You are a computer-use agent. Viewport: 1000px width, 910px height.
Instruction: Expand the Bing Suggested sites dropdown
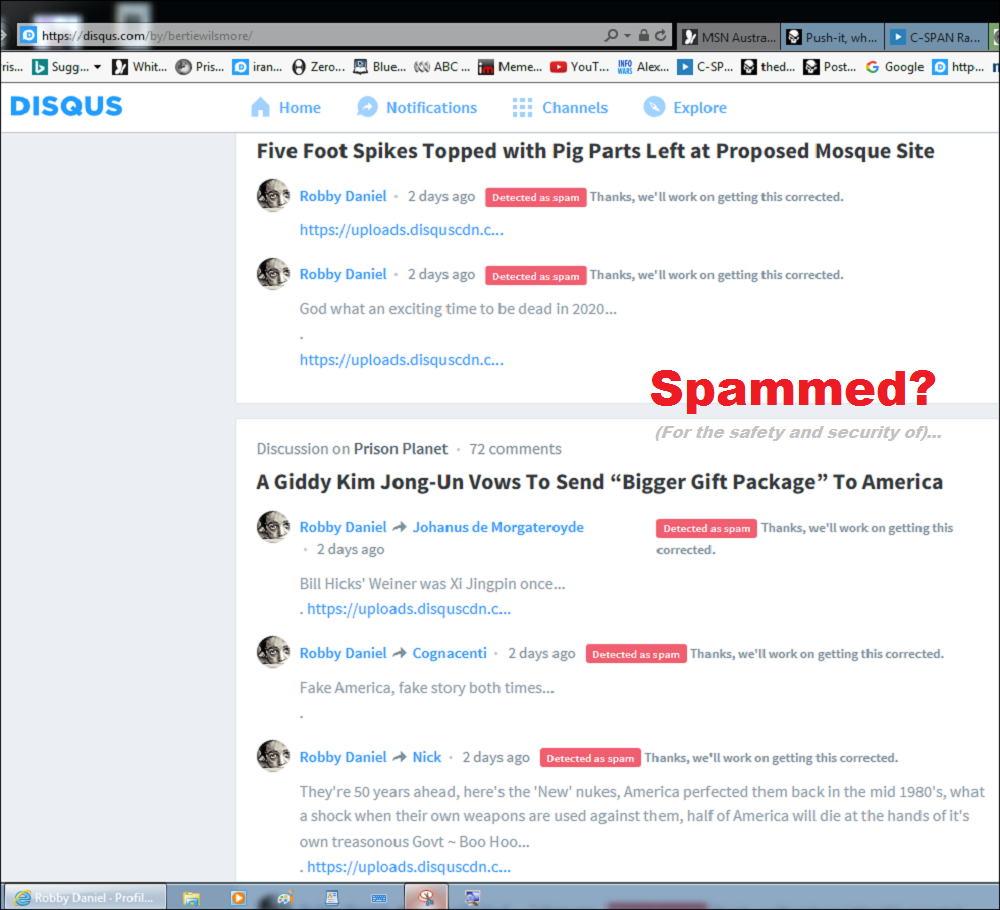pyautogui.click(x=98, y=66)
